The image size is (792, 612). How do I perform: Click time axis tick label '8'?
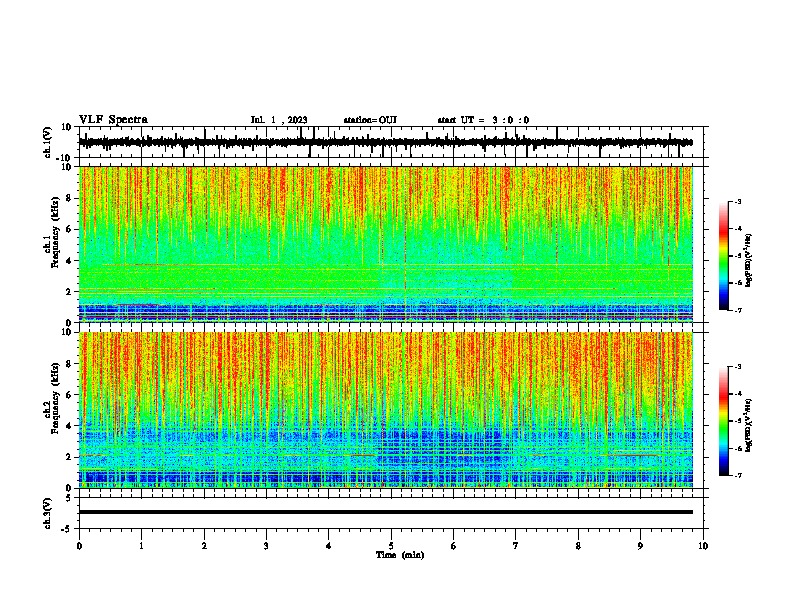(x=578, y=546)
